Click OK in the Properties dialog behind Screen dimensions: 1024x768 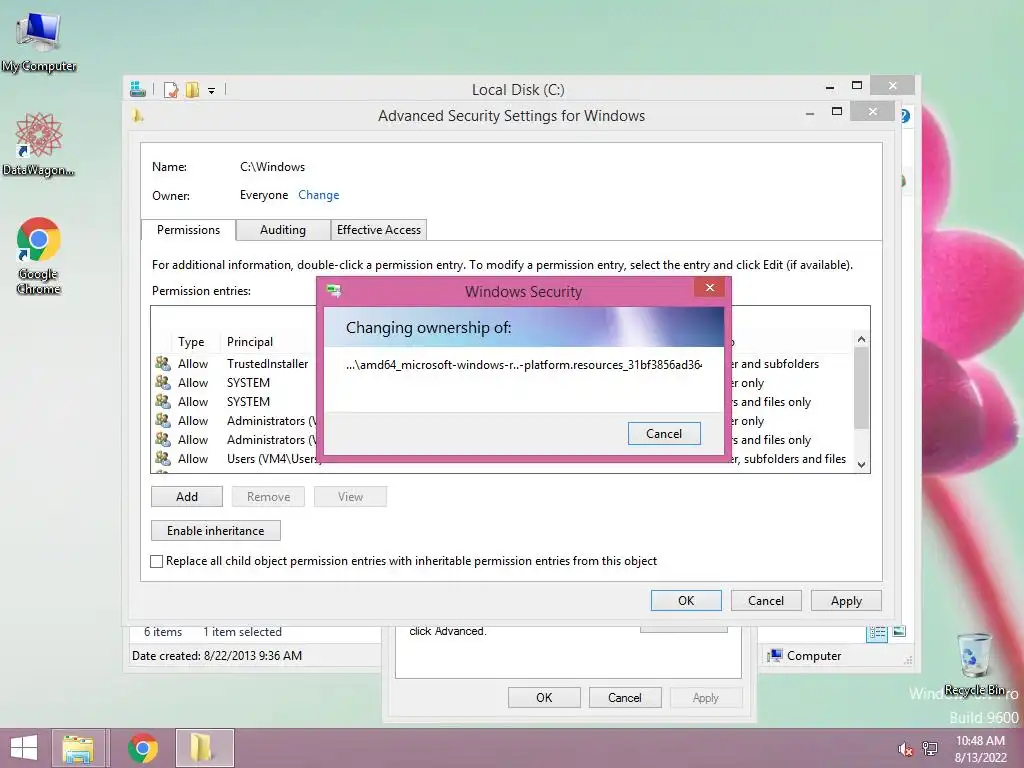pos(544,697)
